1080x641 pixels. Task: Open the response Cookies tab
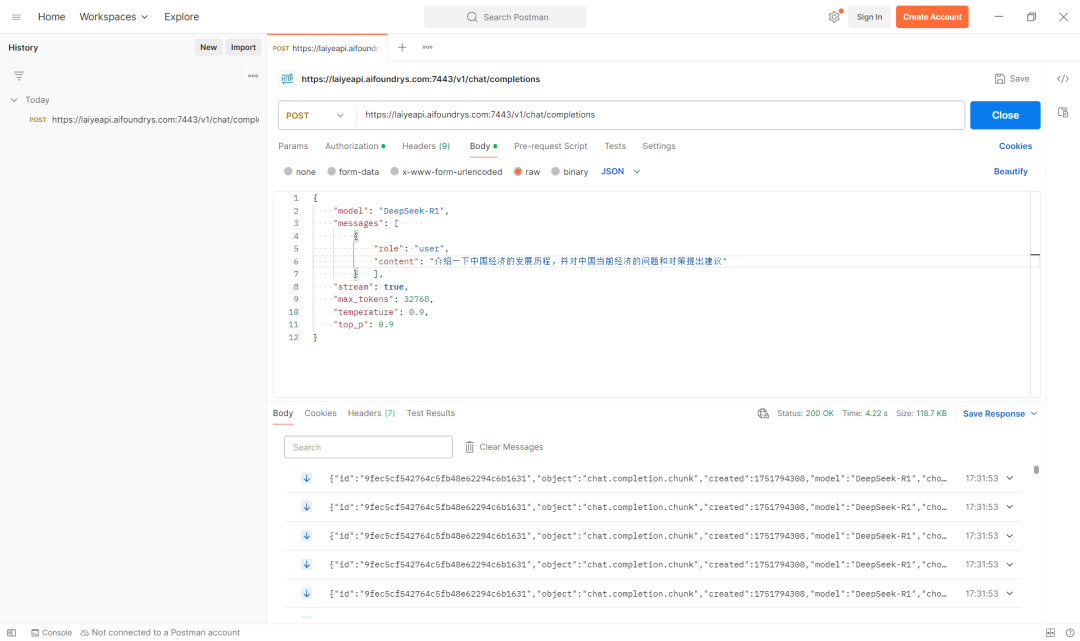[x=320, y=413]
